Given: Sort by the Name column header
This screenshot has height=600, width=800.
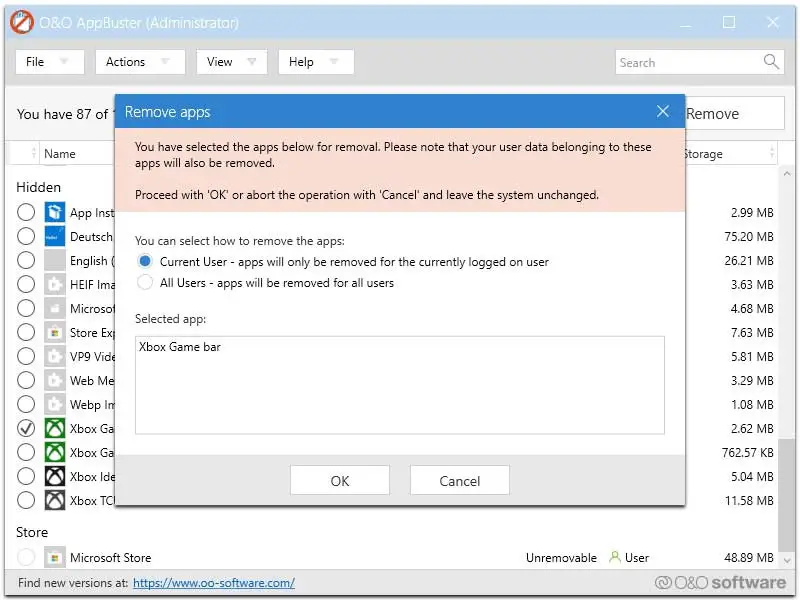Looking at the screenshot, I should click(60, 154).
